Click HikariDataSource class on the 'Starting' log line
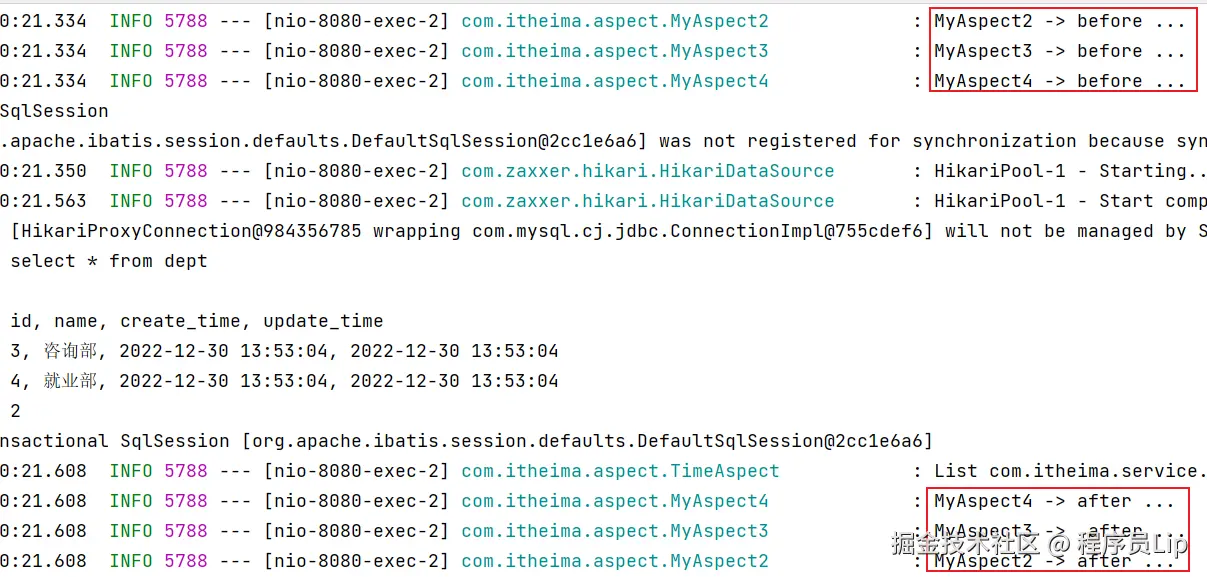The image size is (1207, 577). 647,171
